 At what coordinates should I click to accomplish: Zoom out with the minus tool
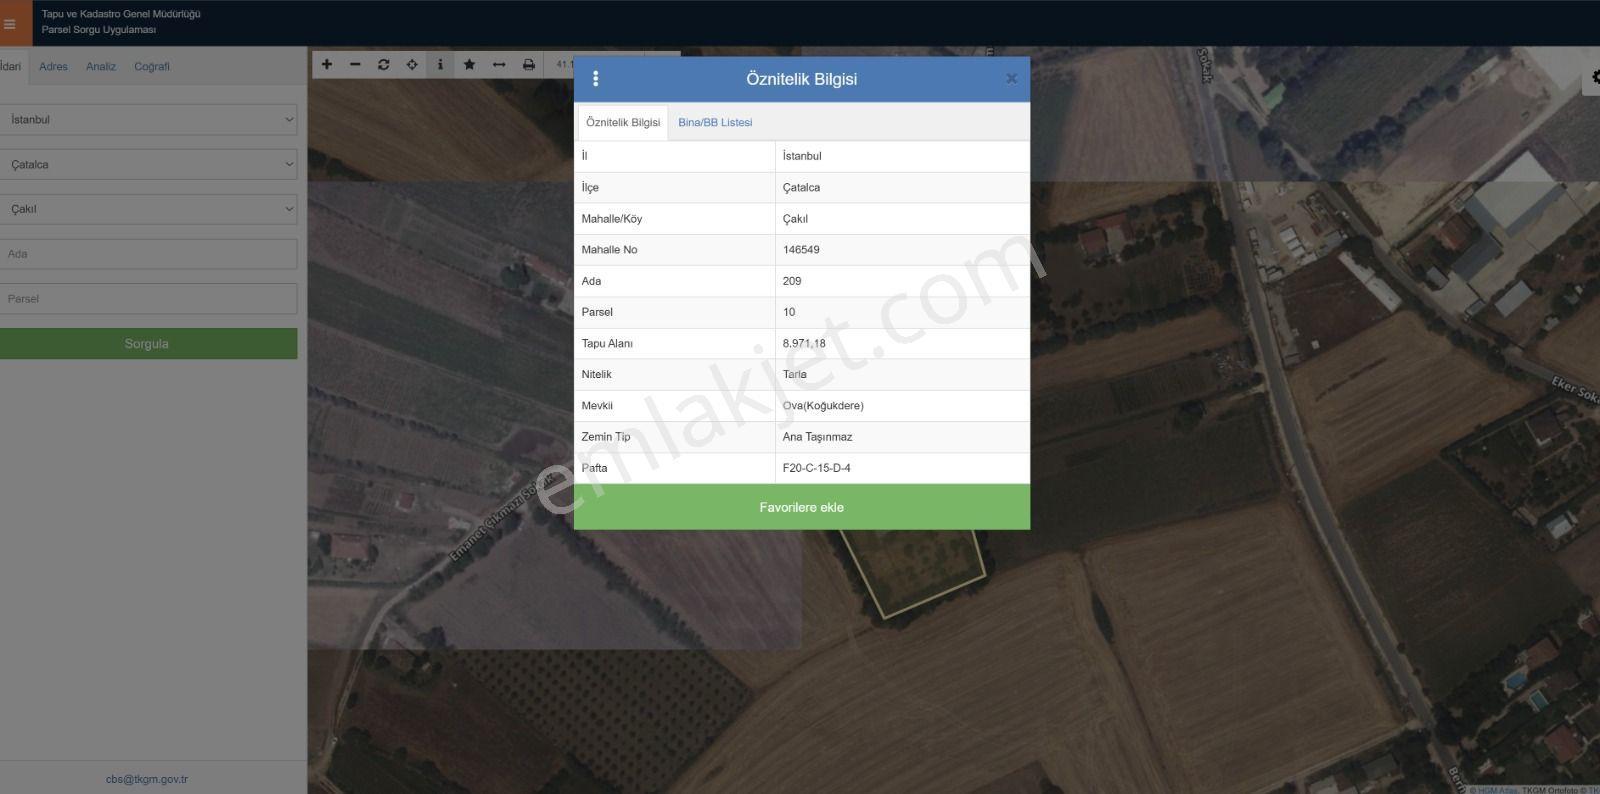tap(355, 64)
